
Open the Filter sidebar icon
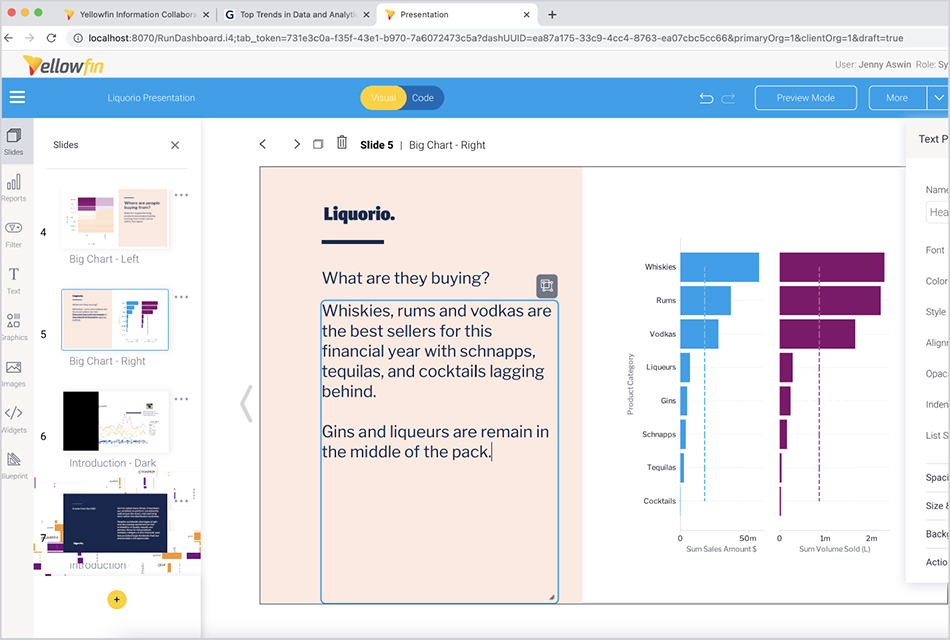[x=14, y=233]
